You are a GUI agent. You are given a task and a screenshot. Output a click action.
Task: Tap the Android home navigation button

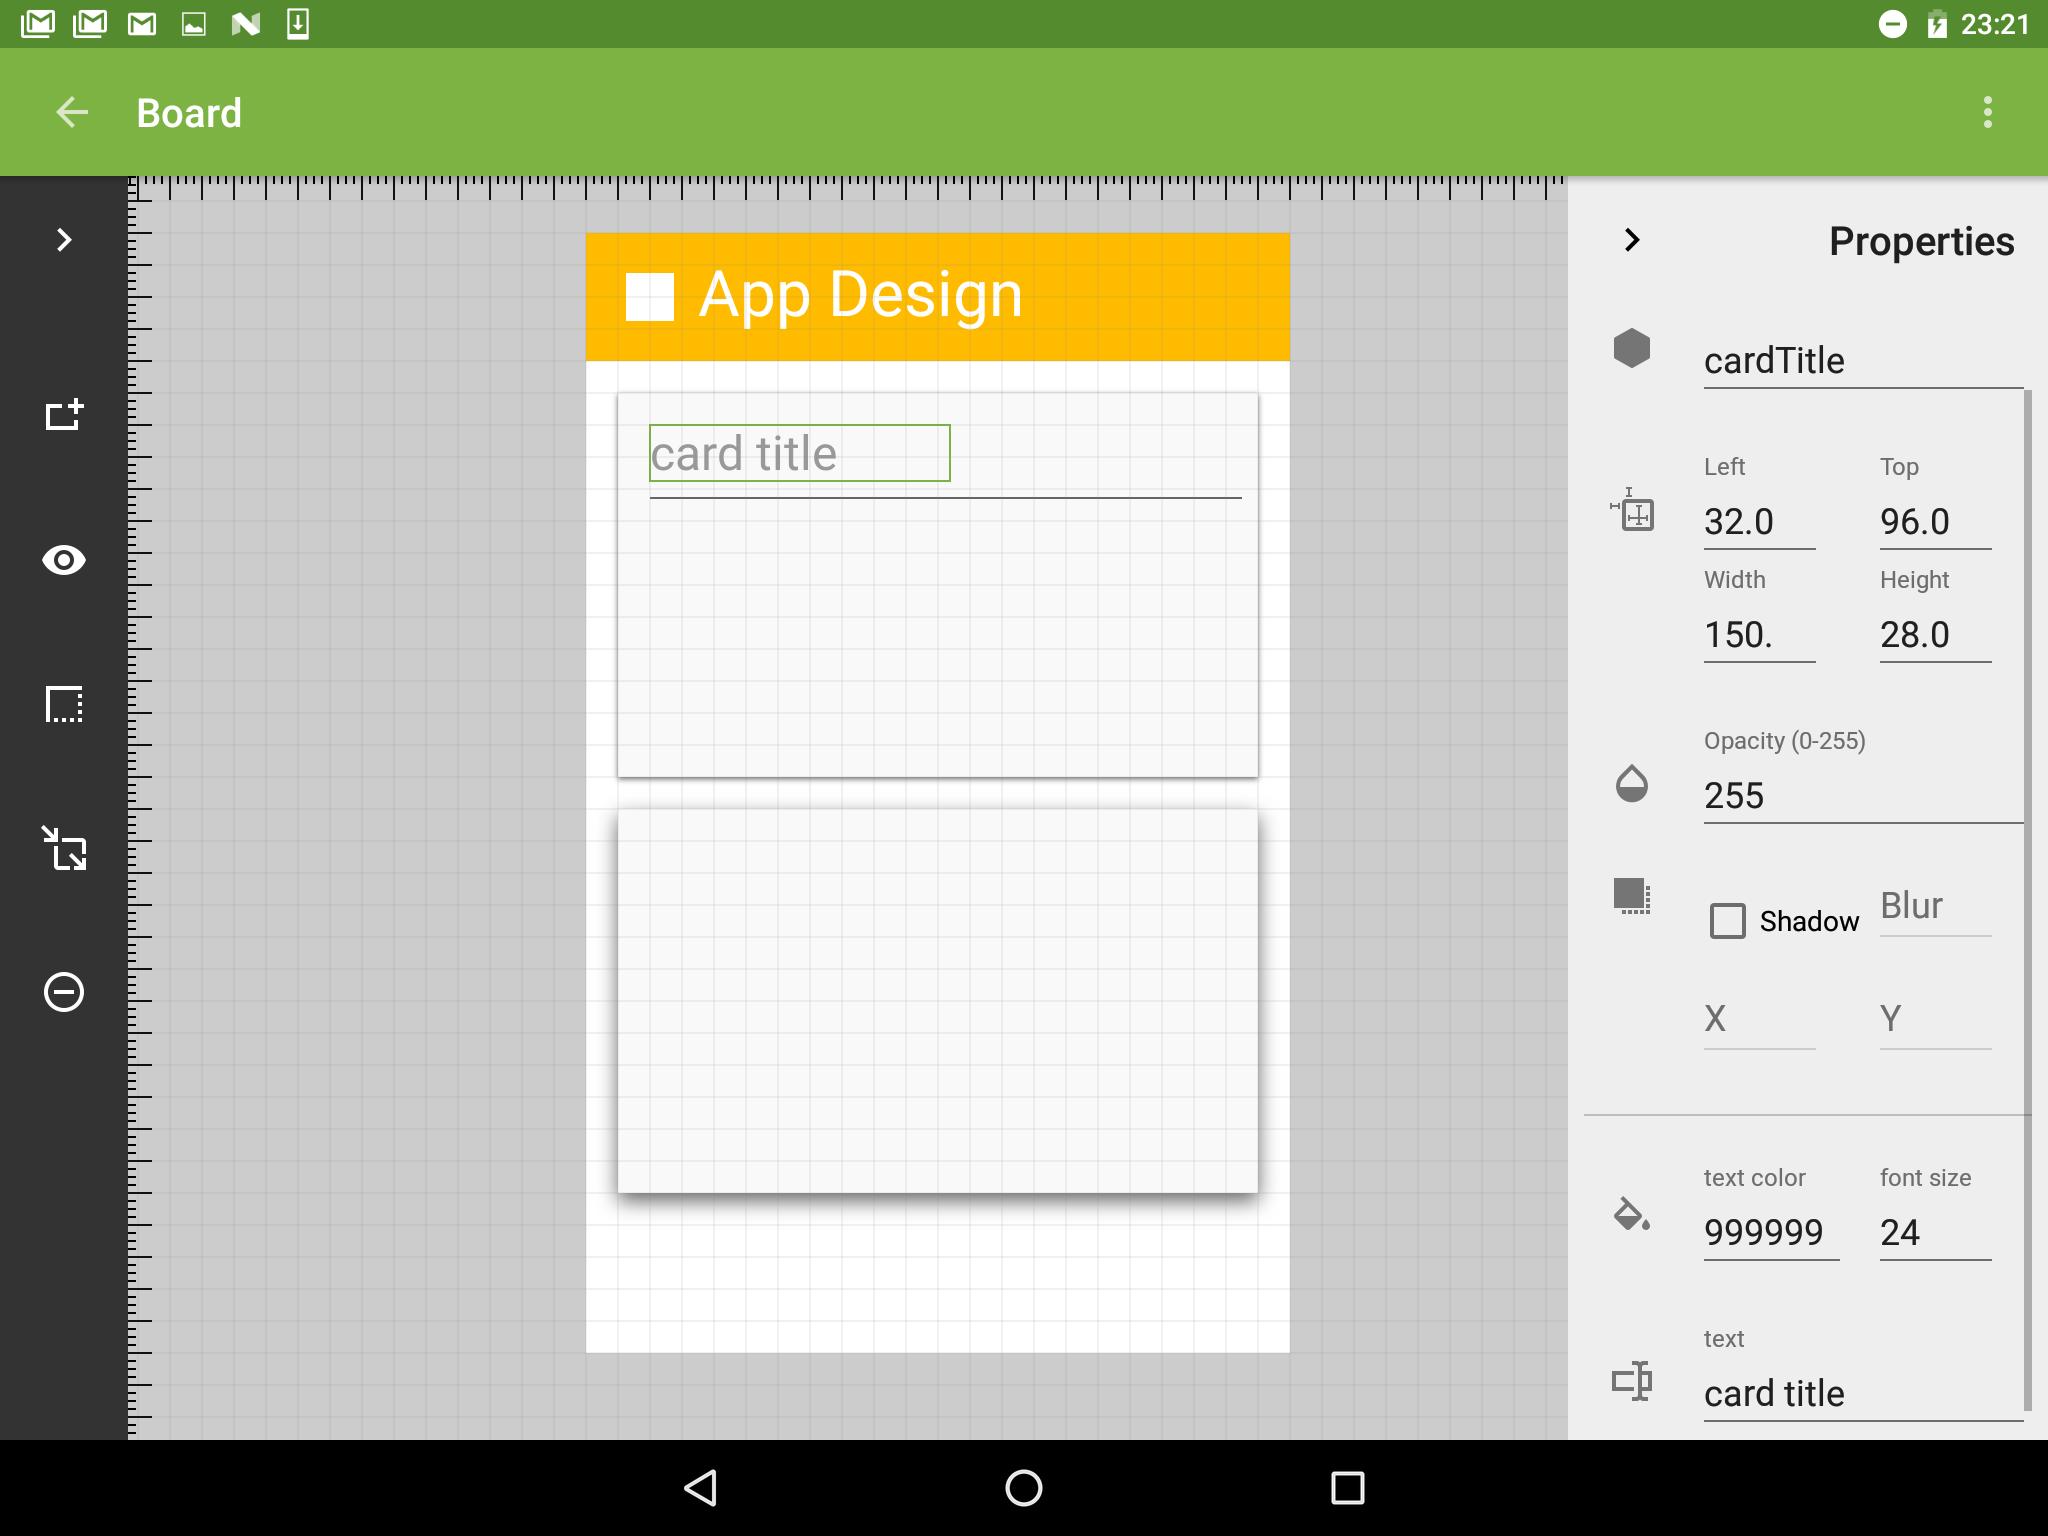tap(1023, 1487)
